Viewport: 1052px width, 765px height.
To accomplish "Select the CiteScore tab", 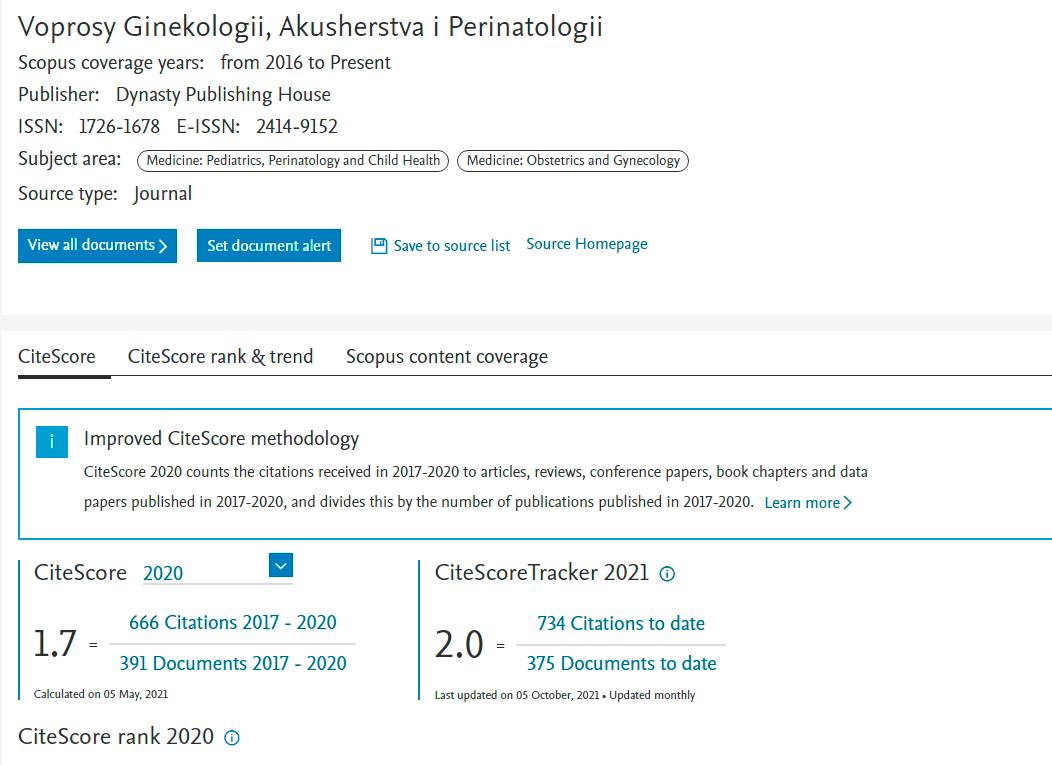I will (57, 357).
